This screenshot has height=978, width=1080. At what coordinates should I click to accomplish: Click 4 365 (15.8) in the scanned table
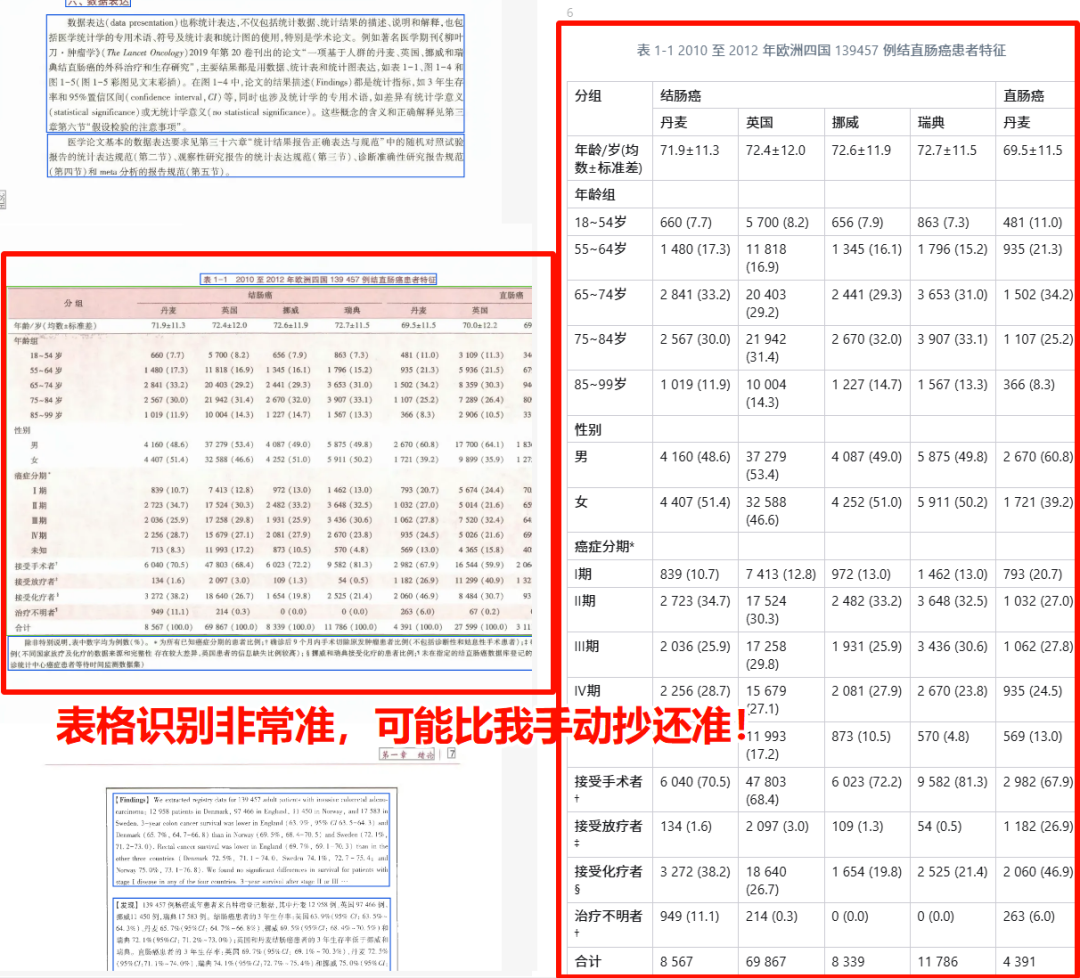[480, 550]
